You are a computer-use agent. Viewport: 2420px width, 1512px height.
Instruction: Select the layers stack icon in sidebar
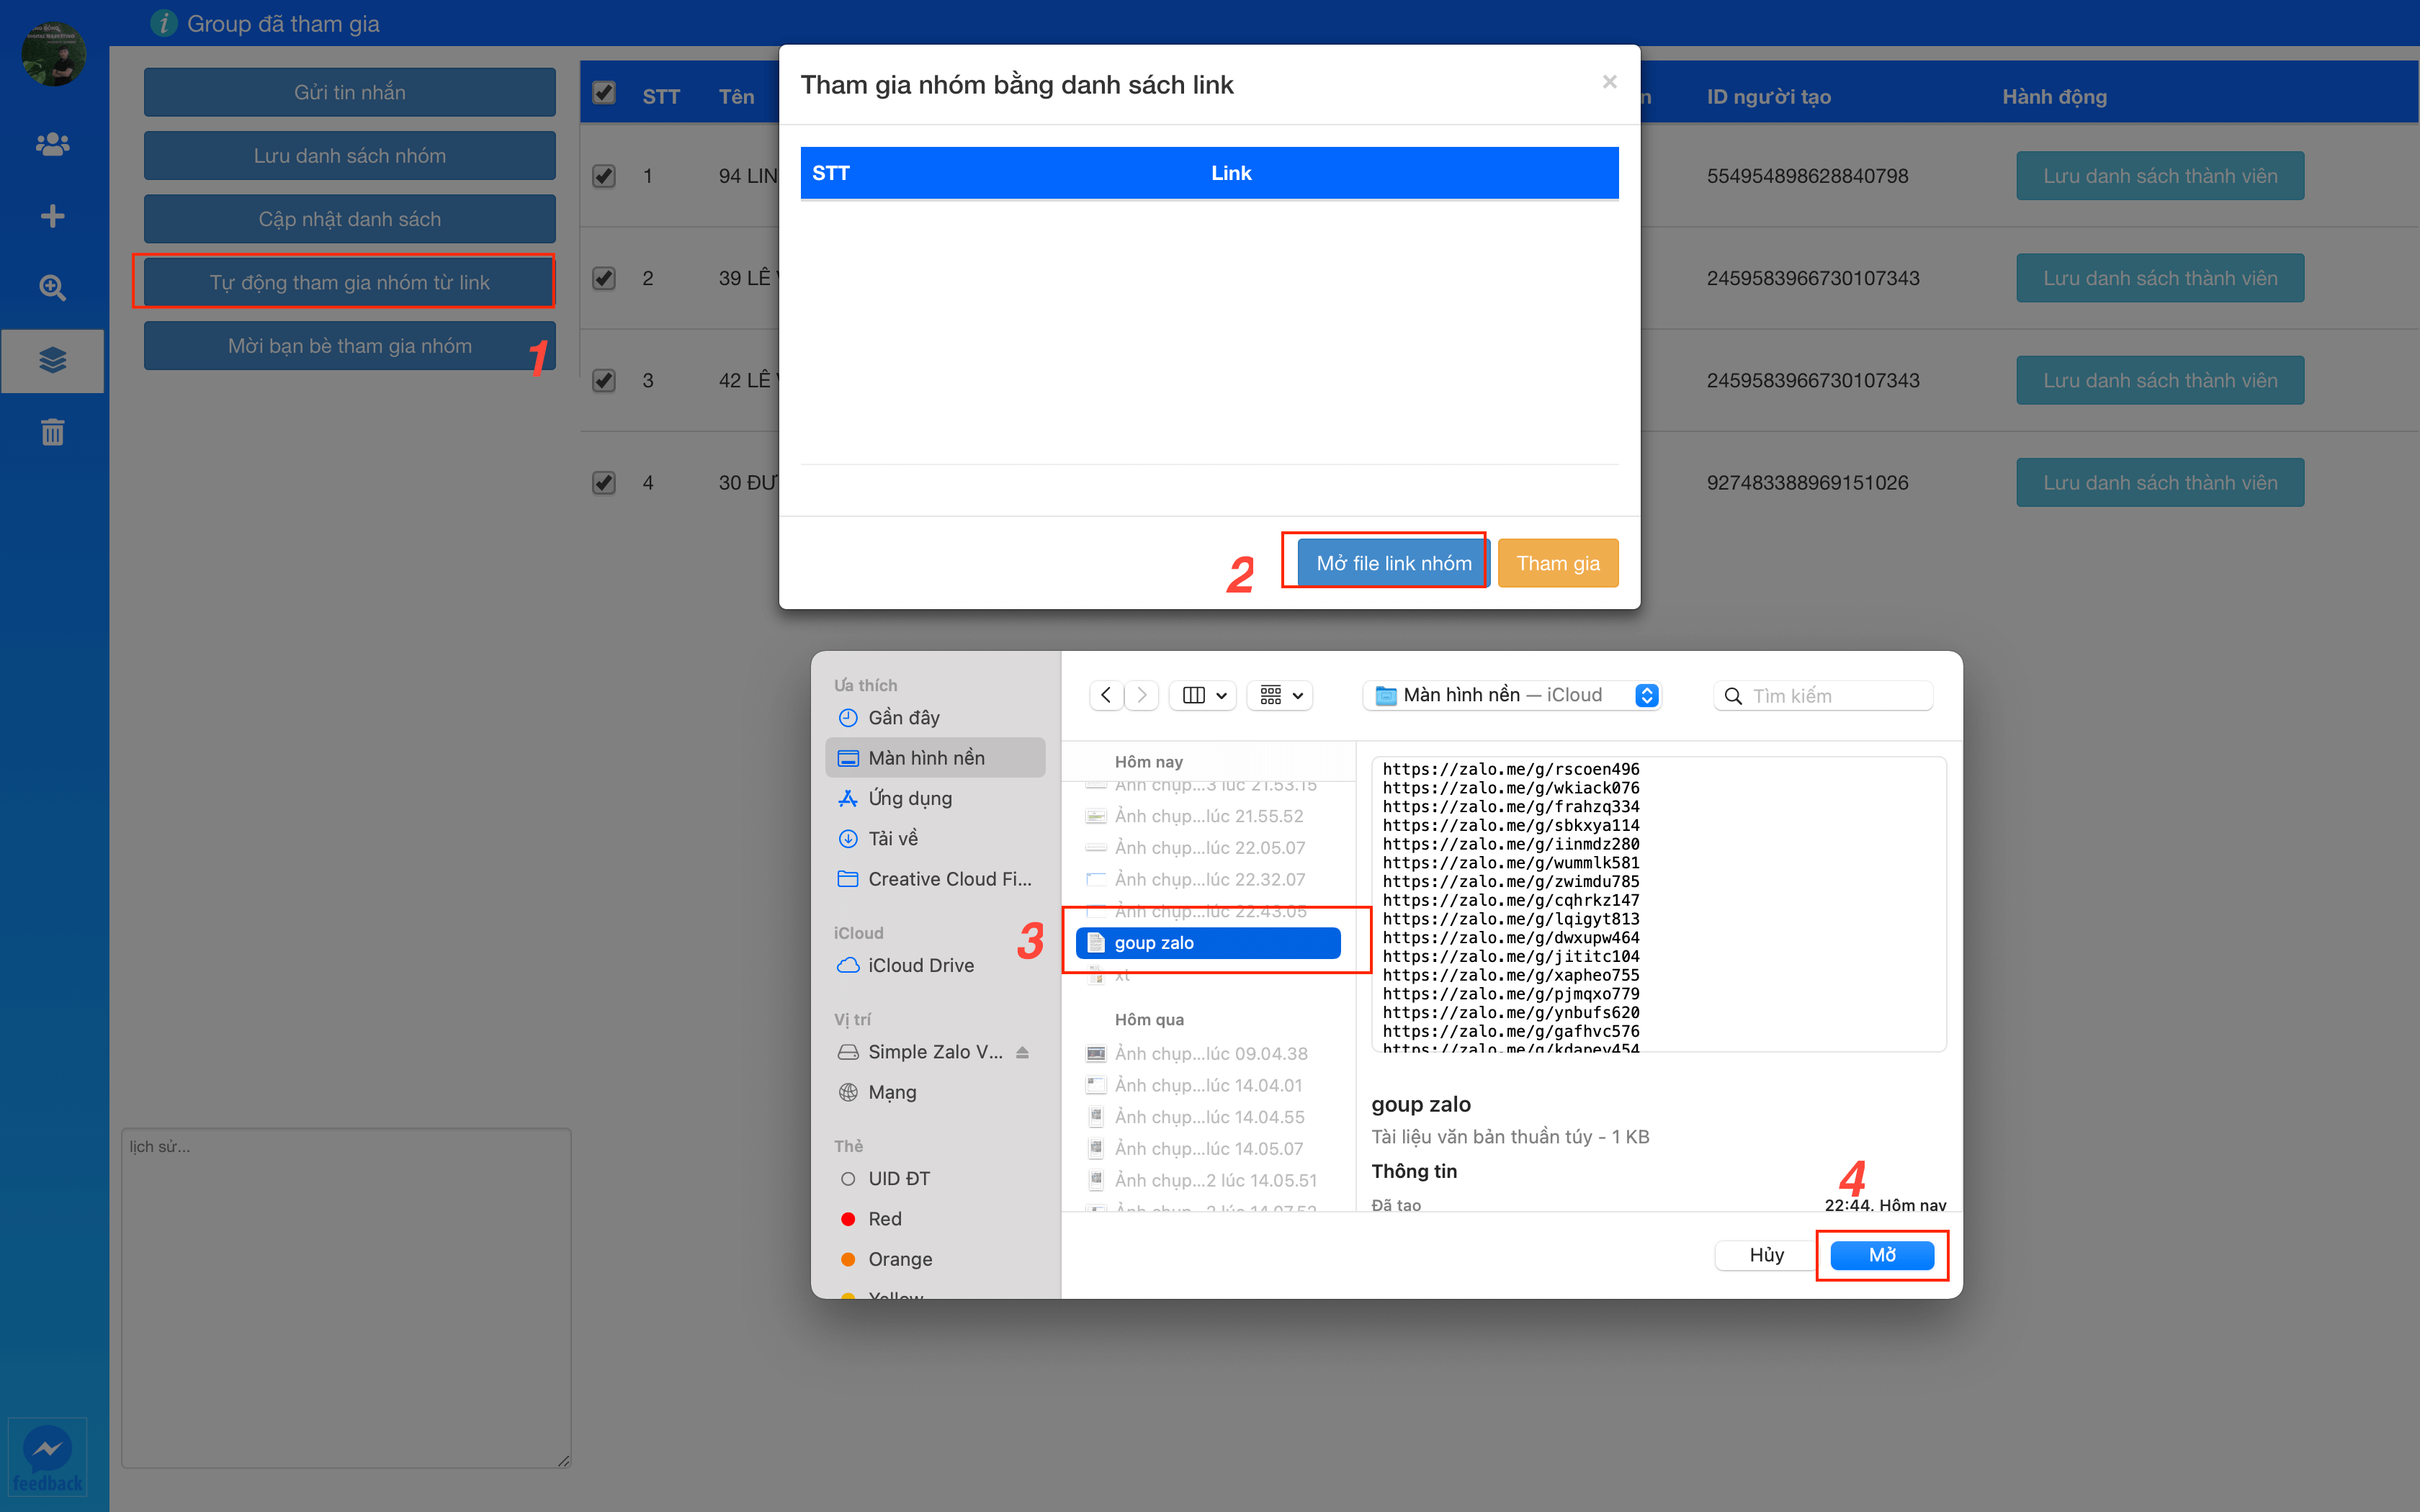(52, 360)
